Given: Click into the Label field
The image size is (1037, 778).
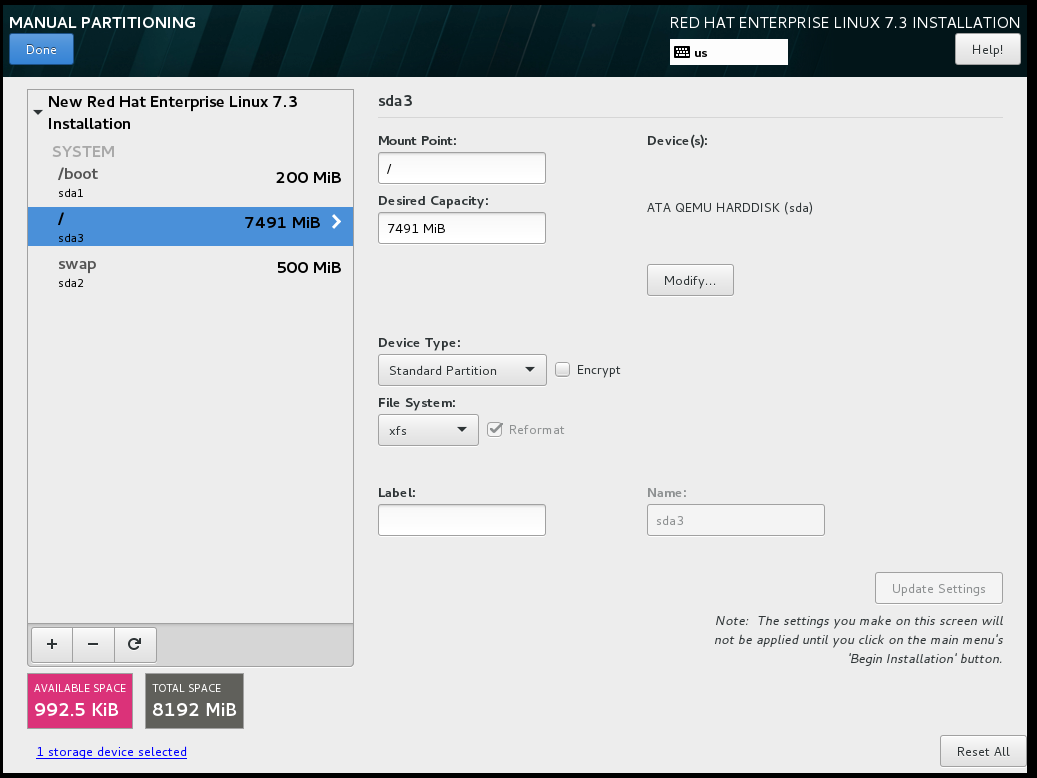Looking at the screenshot, I should (x=462, y=520).
